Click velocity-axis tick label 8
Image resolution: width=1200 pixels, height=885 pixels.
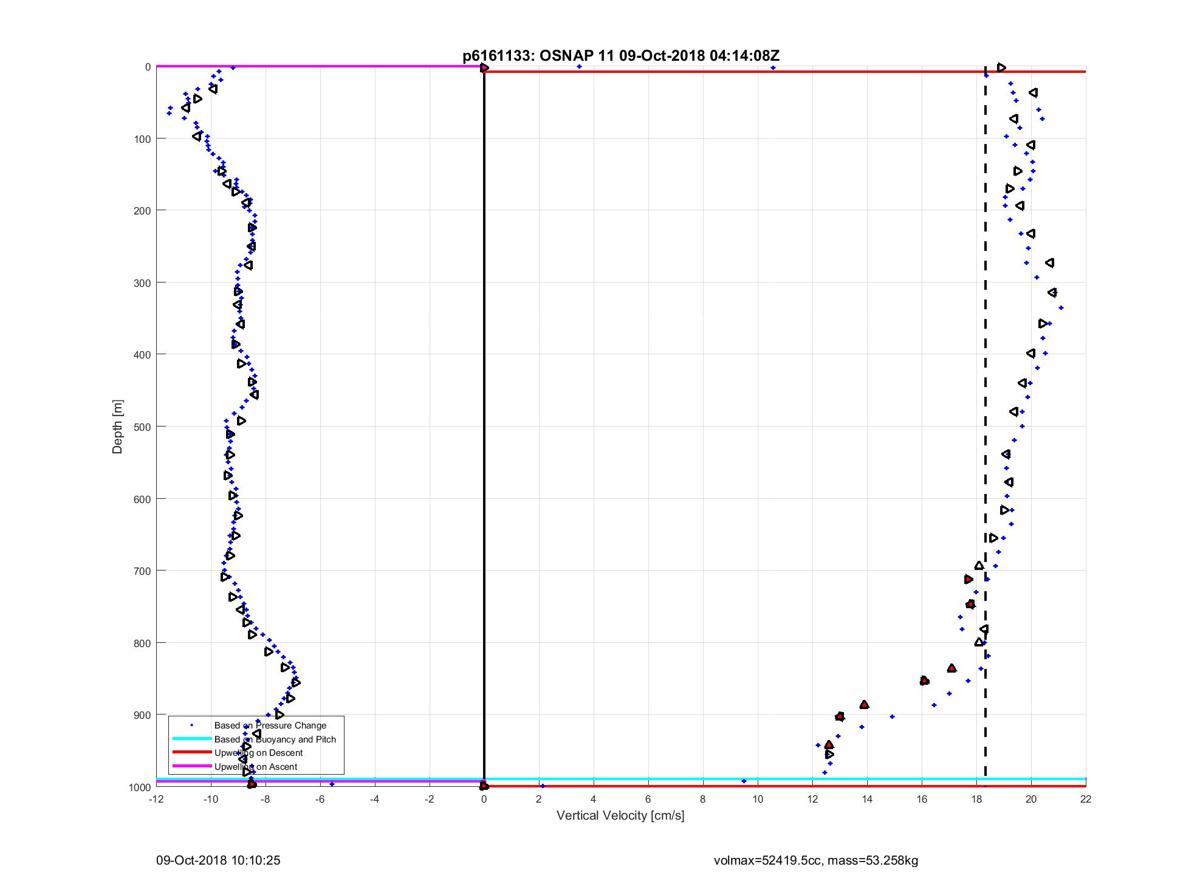tap(703, 799)
